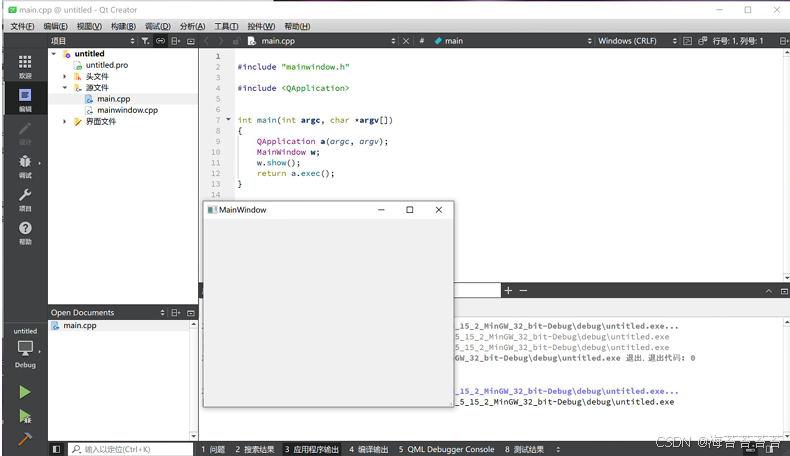Go forward in editor navigation

tap(221, 41)
